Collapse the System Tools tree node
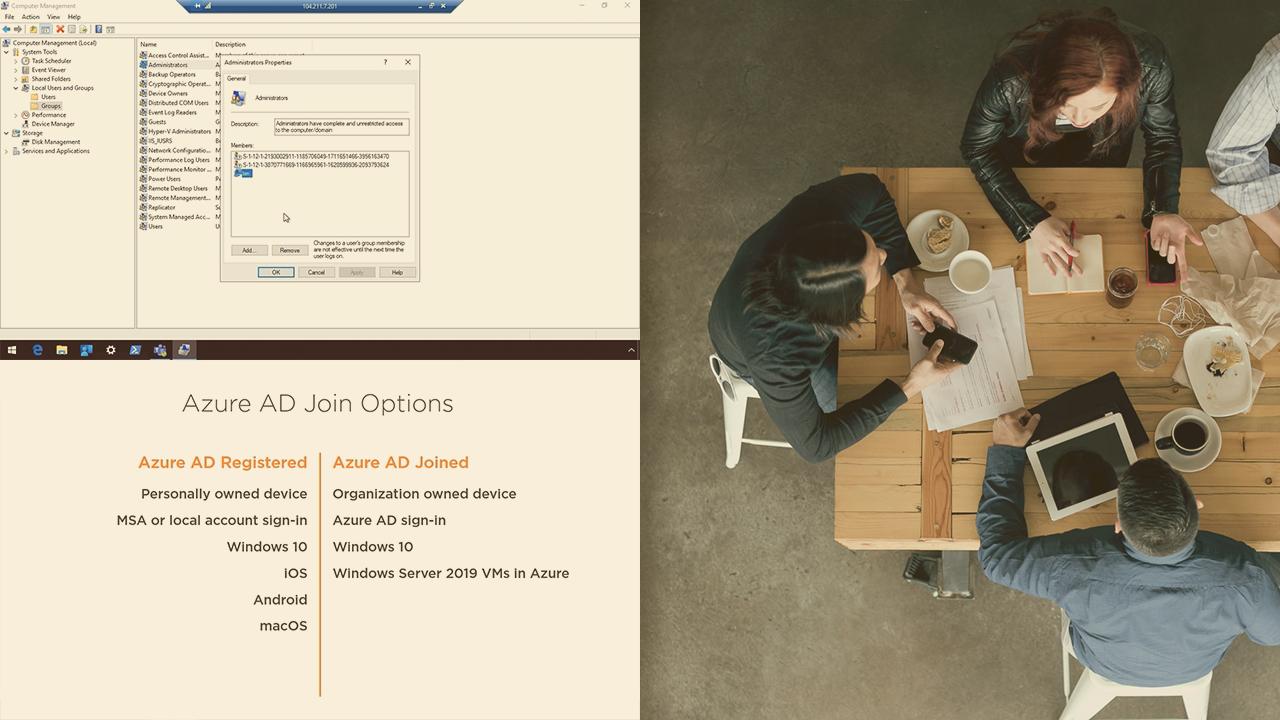This screenshot has width=1280, height=720. click(x=7, y=52)
